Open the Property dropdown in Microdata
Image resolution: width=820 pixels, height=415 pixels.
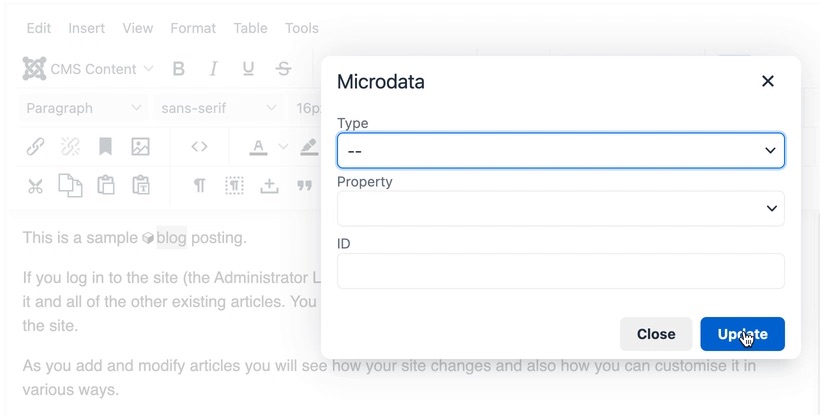(561, 209)
